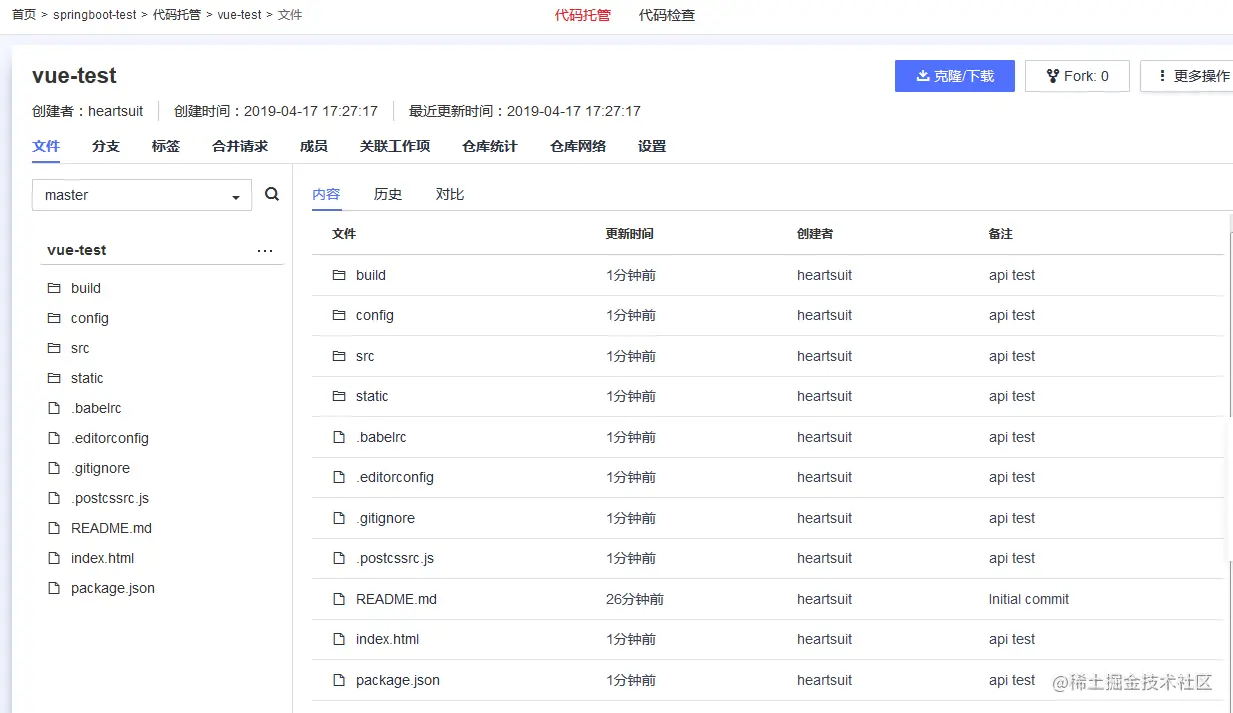Click the .editorconfig file icon in the left tree

(54, 438)
